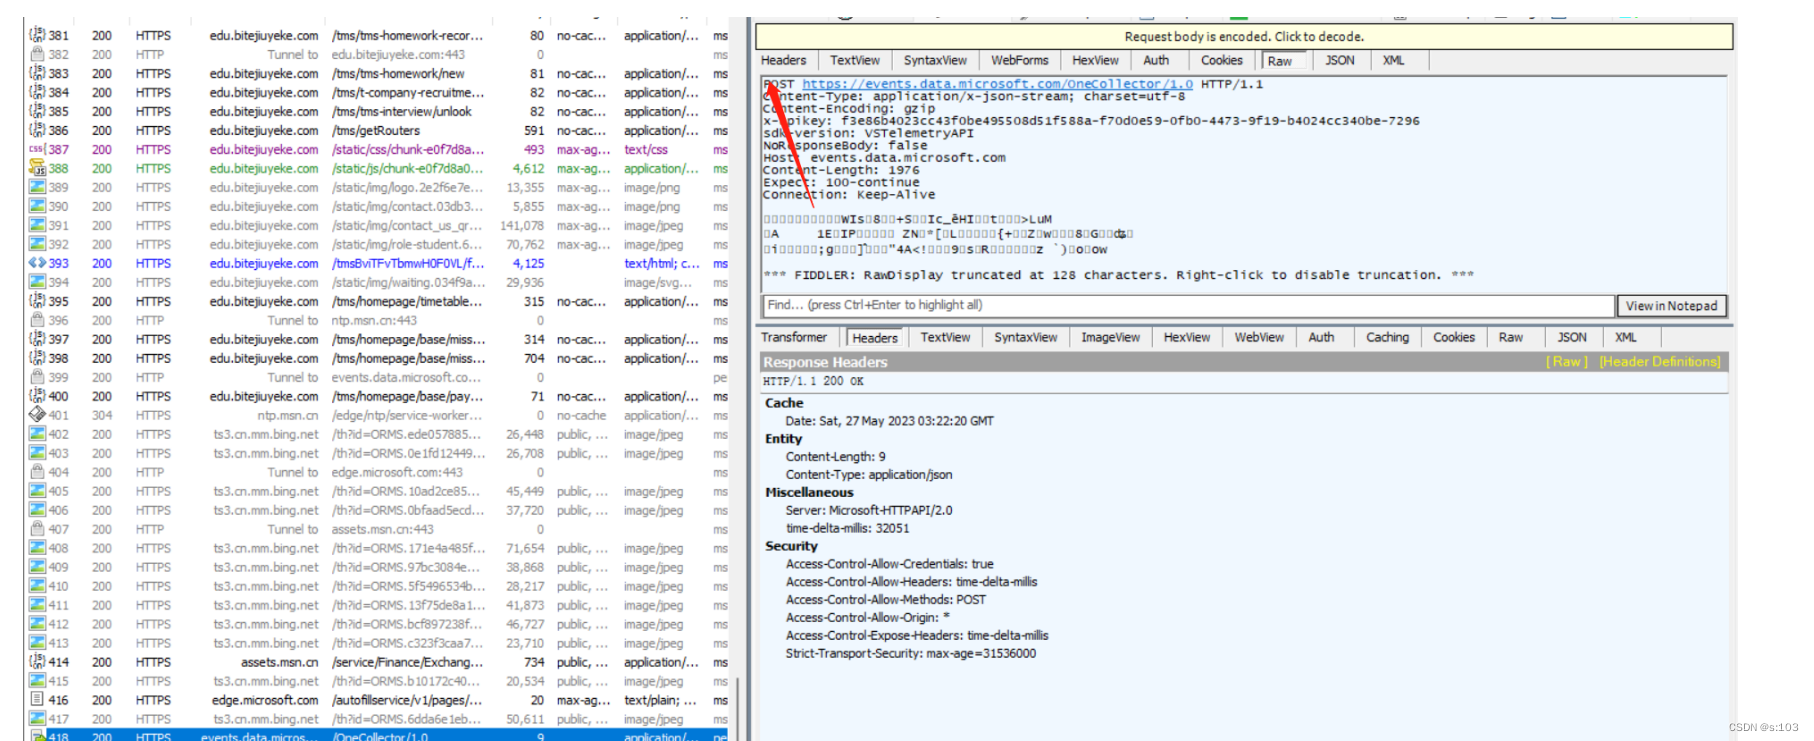
Task: Click the yellow 'Click to decode' request bar
Action: point(1244,37)
